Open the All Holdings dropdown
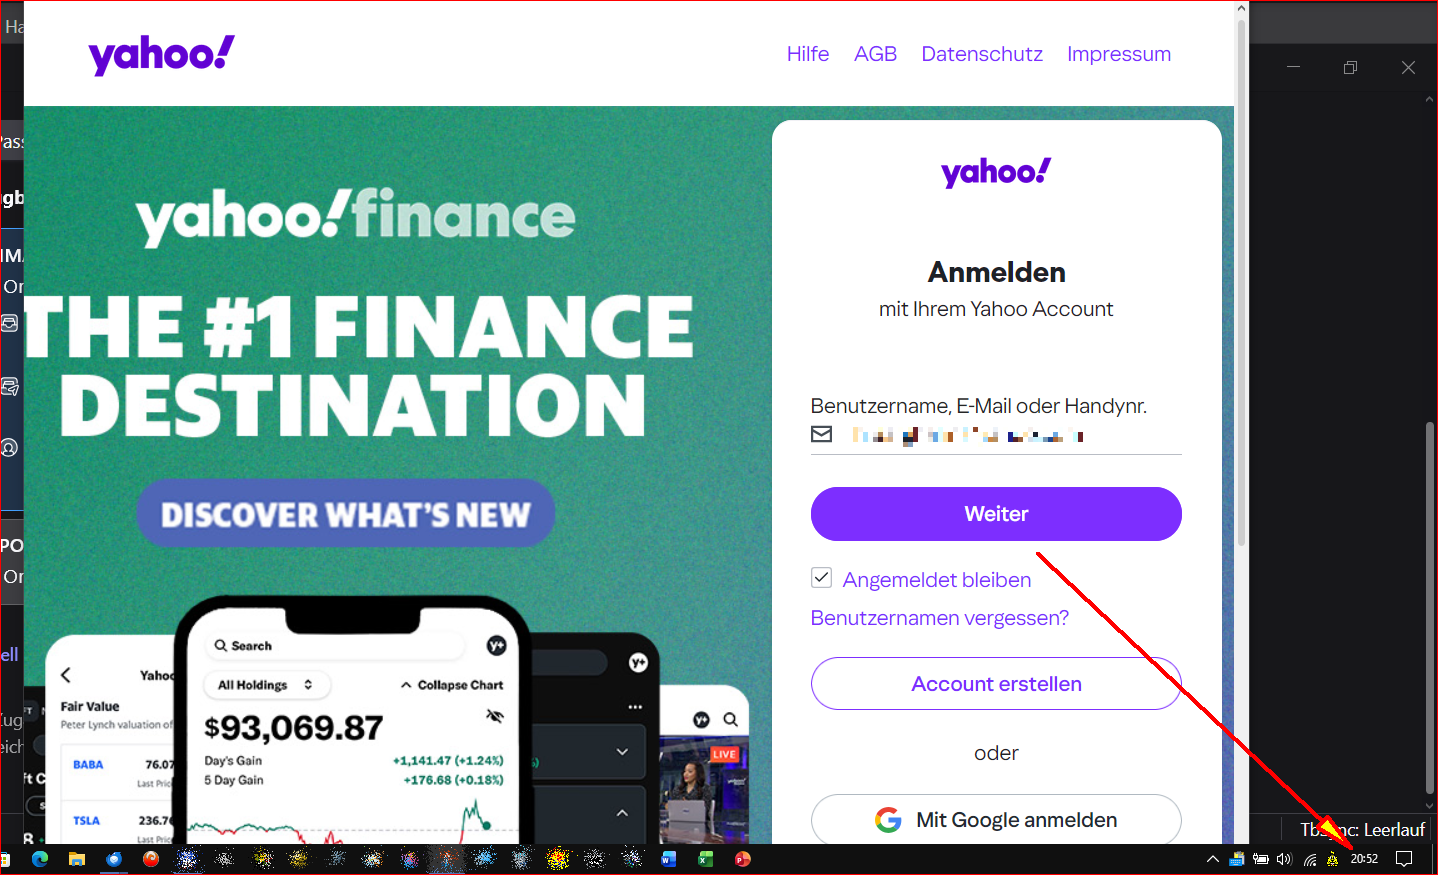The width and height of the screenshot is (1438, 875). [266, 685]
